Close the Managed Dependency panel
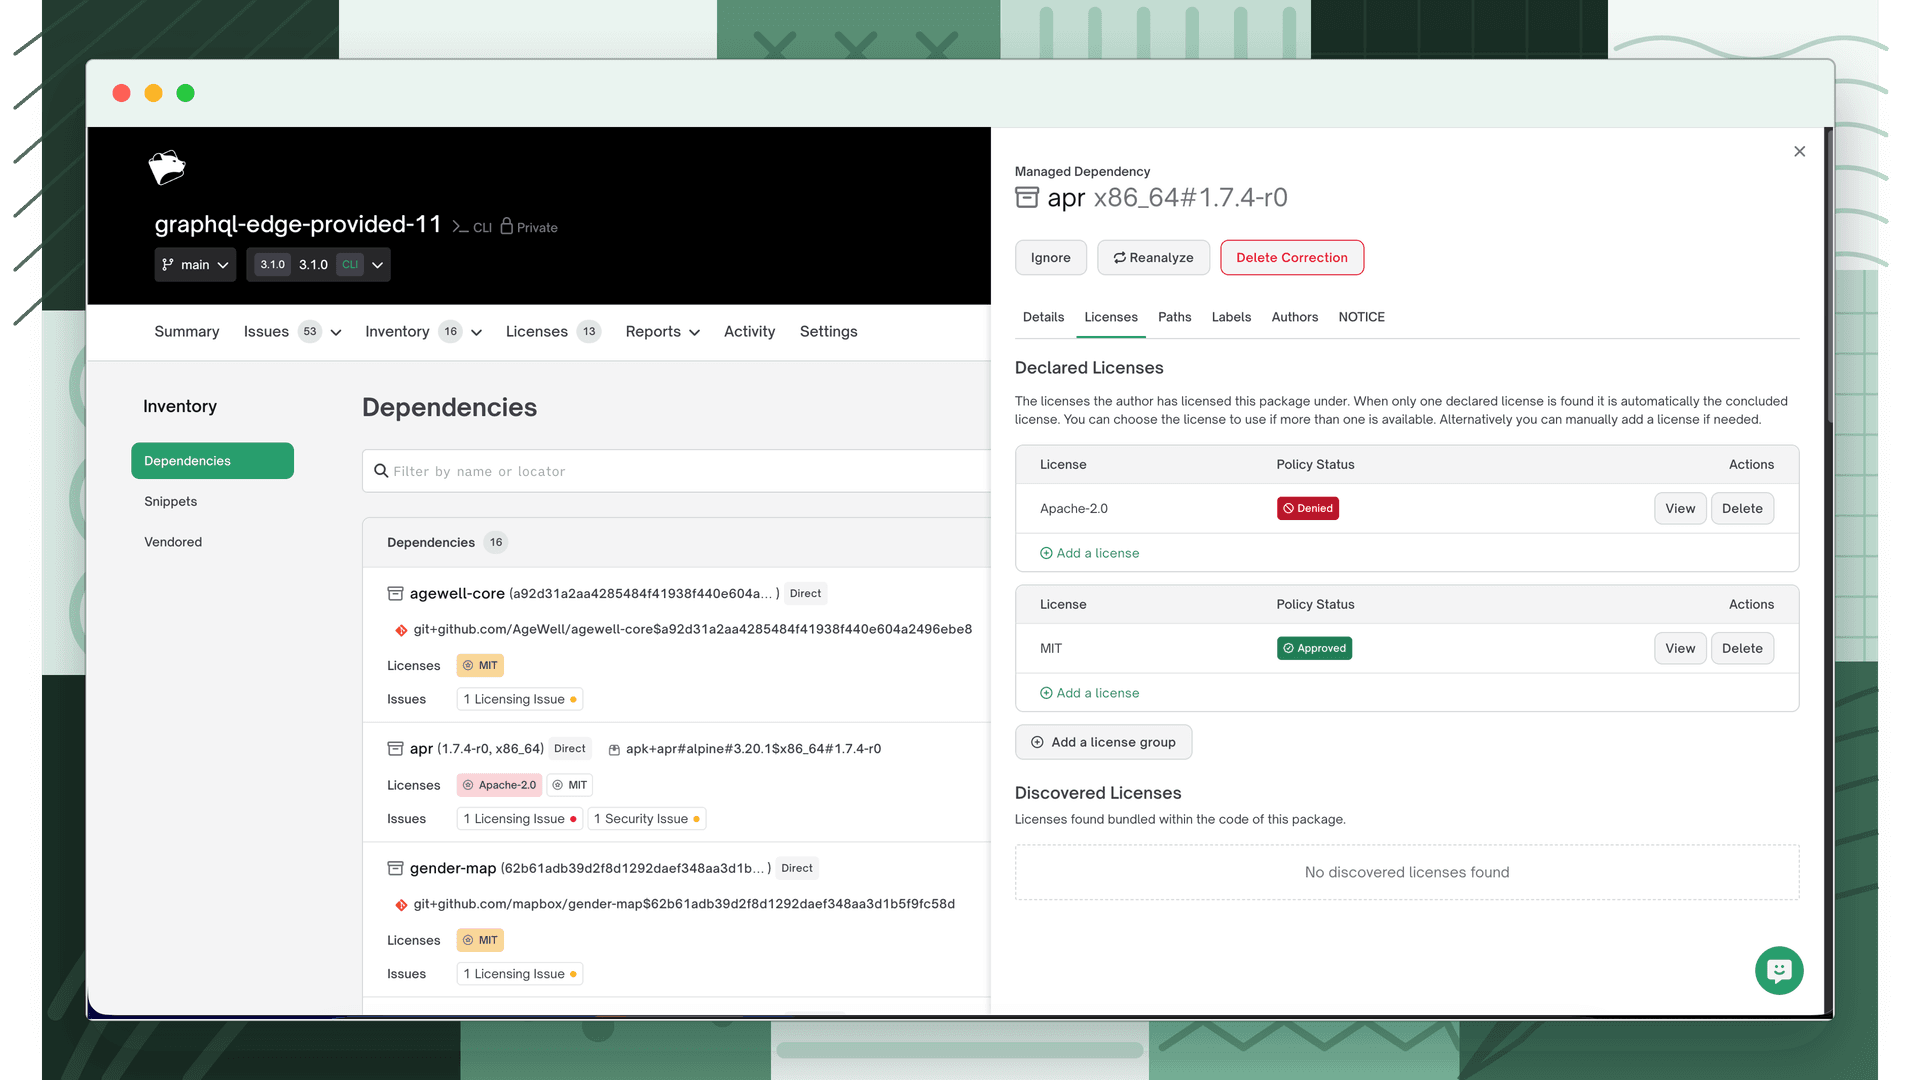This screenshot has height=1080, width=1920. tap(1799, 152)
